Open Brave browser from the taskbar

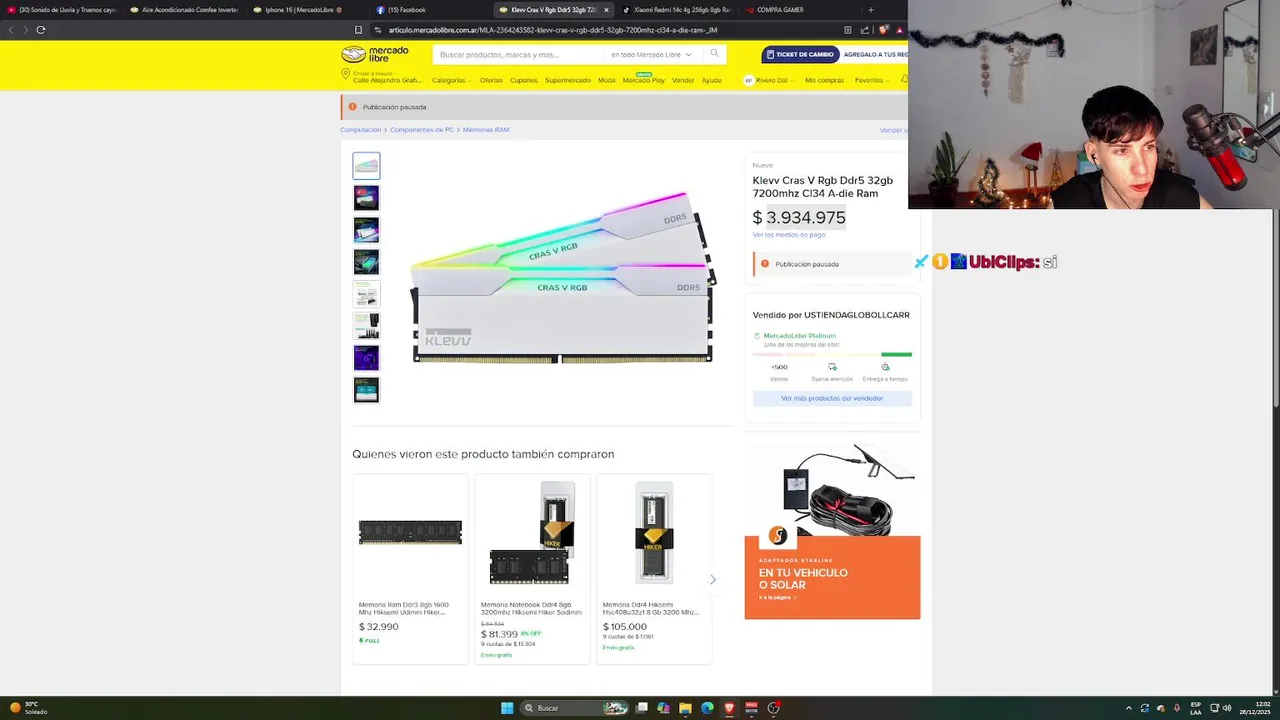[x=729, y=708]
